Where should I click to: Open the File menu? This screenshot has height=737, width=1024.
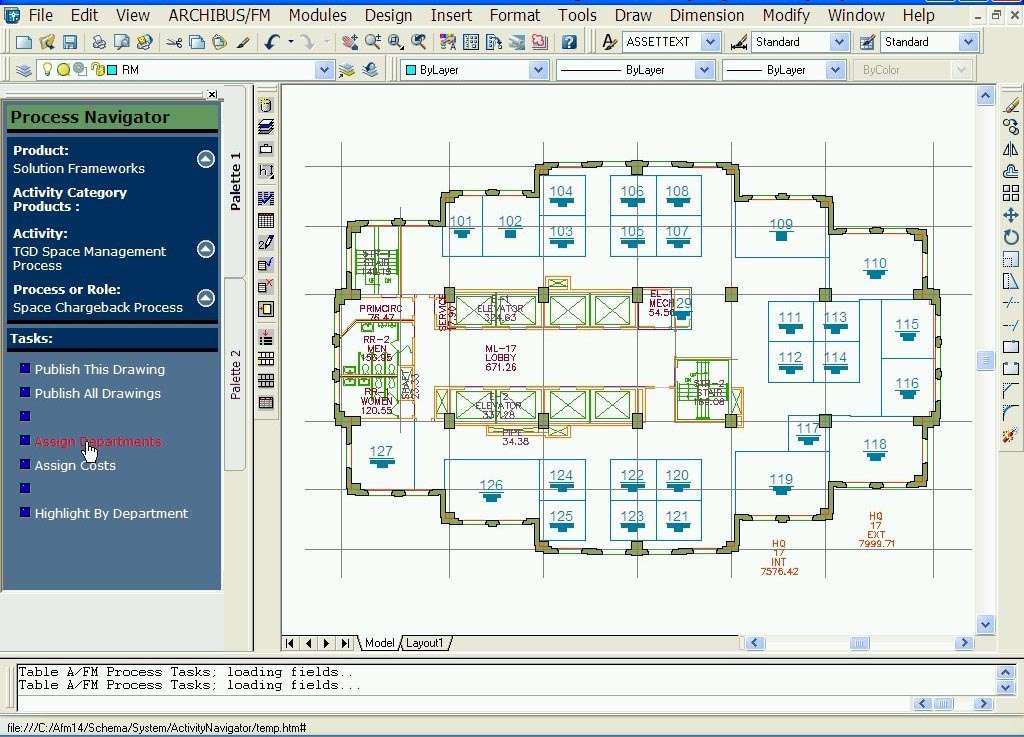(x=40, y=15)
